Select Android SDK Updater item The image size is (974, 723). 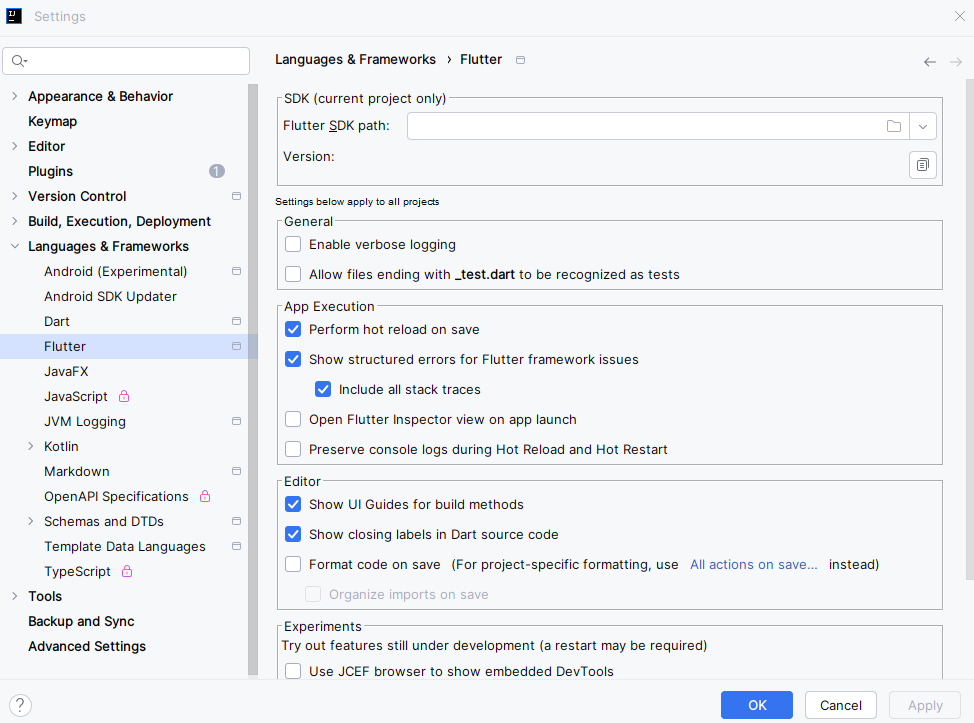click(x=110, y=296)
